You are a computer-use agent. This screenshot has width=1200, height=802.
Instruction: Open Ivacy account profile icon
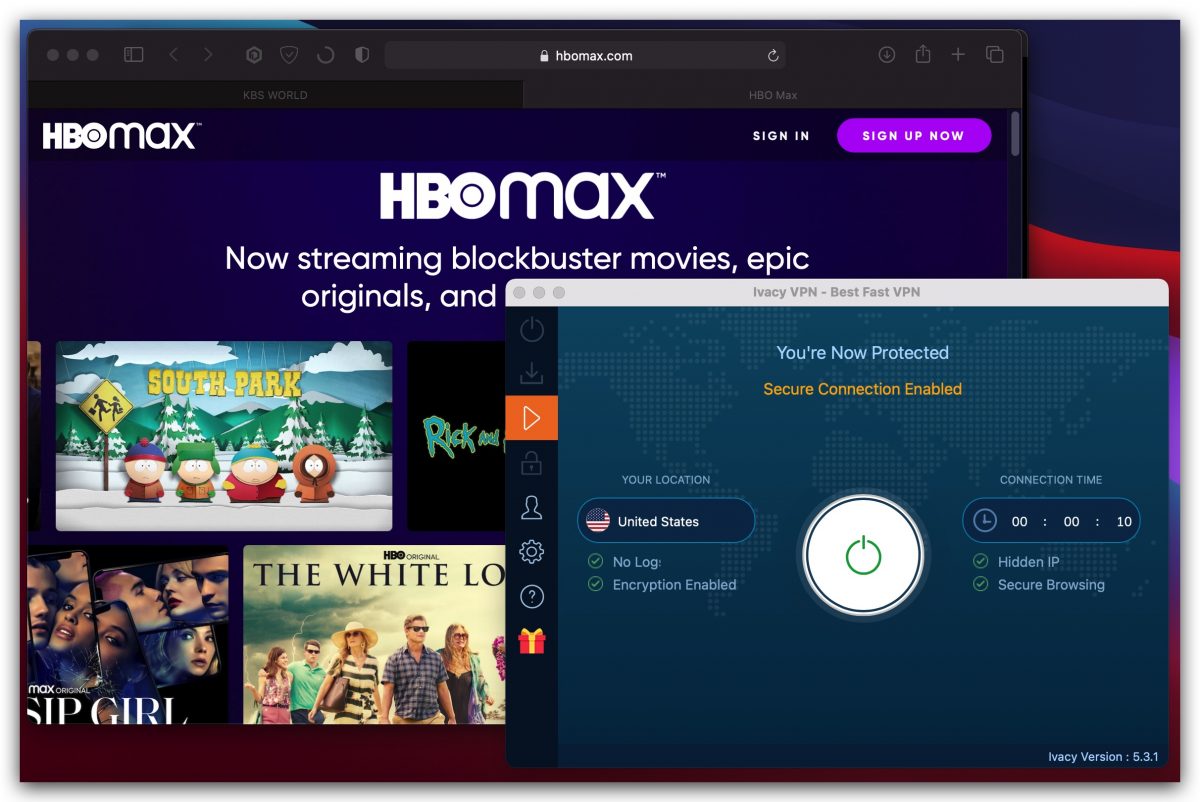click(x=532, y=507)
